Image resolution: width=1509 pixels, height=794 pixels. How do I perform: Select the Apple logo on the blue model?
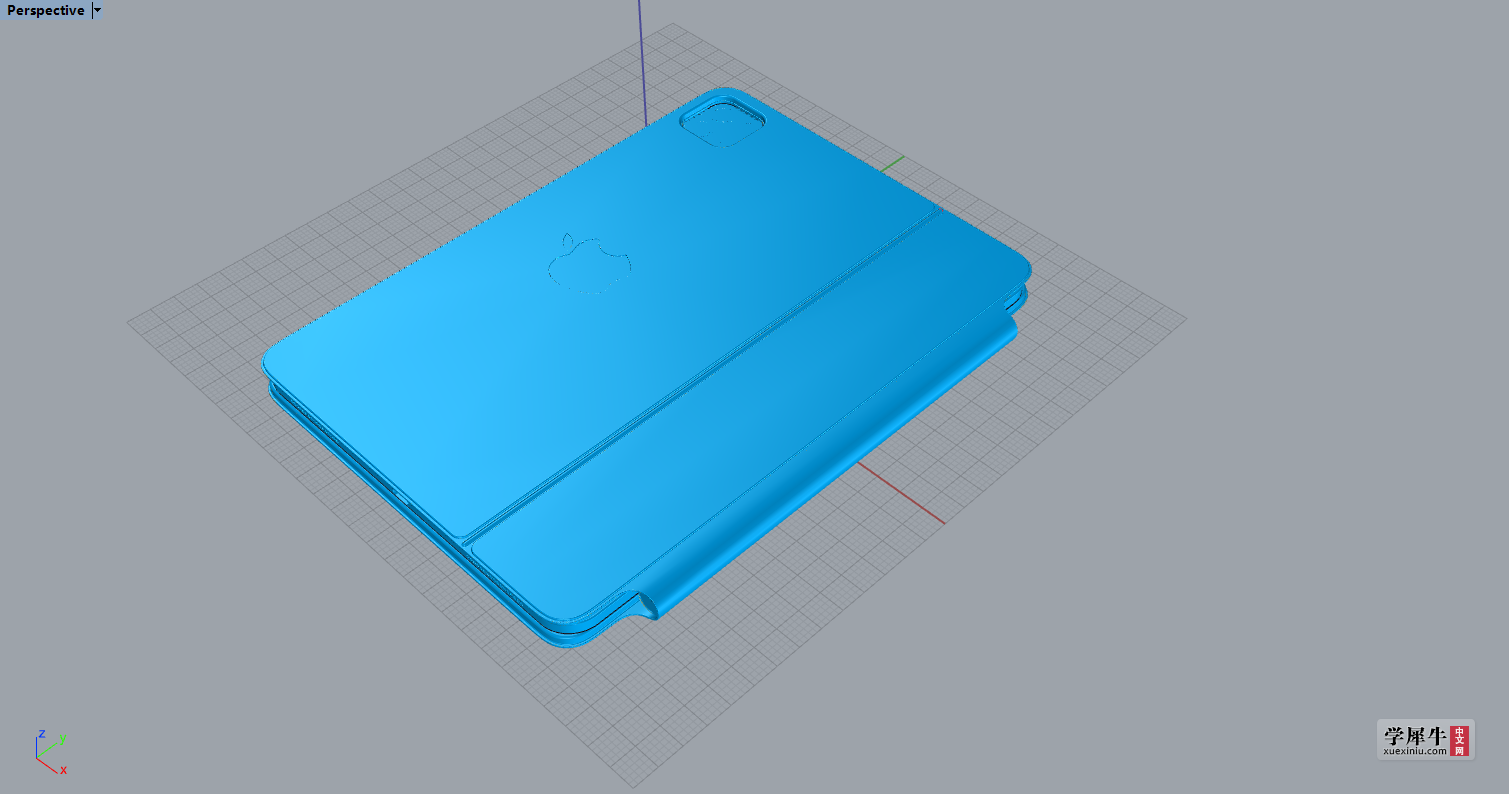coord(589,264)
